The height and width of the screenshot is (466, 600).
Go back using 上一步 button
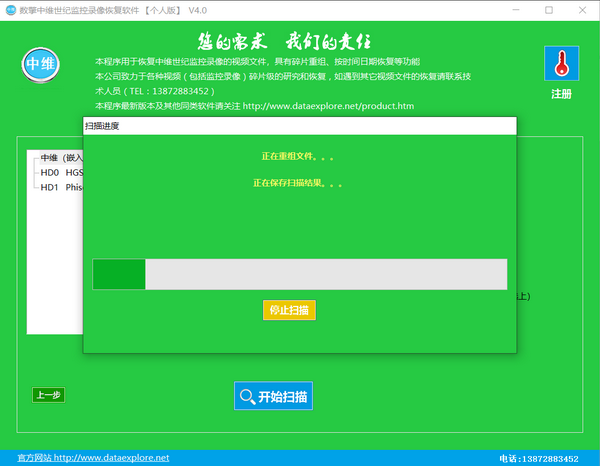tap(48, 395)
